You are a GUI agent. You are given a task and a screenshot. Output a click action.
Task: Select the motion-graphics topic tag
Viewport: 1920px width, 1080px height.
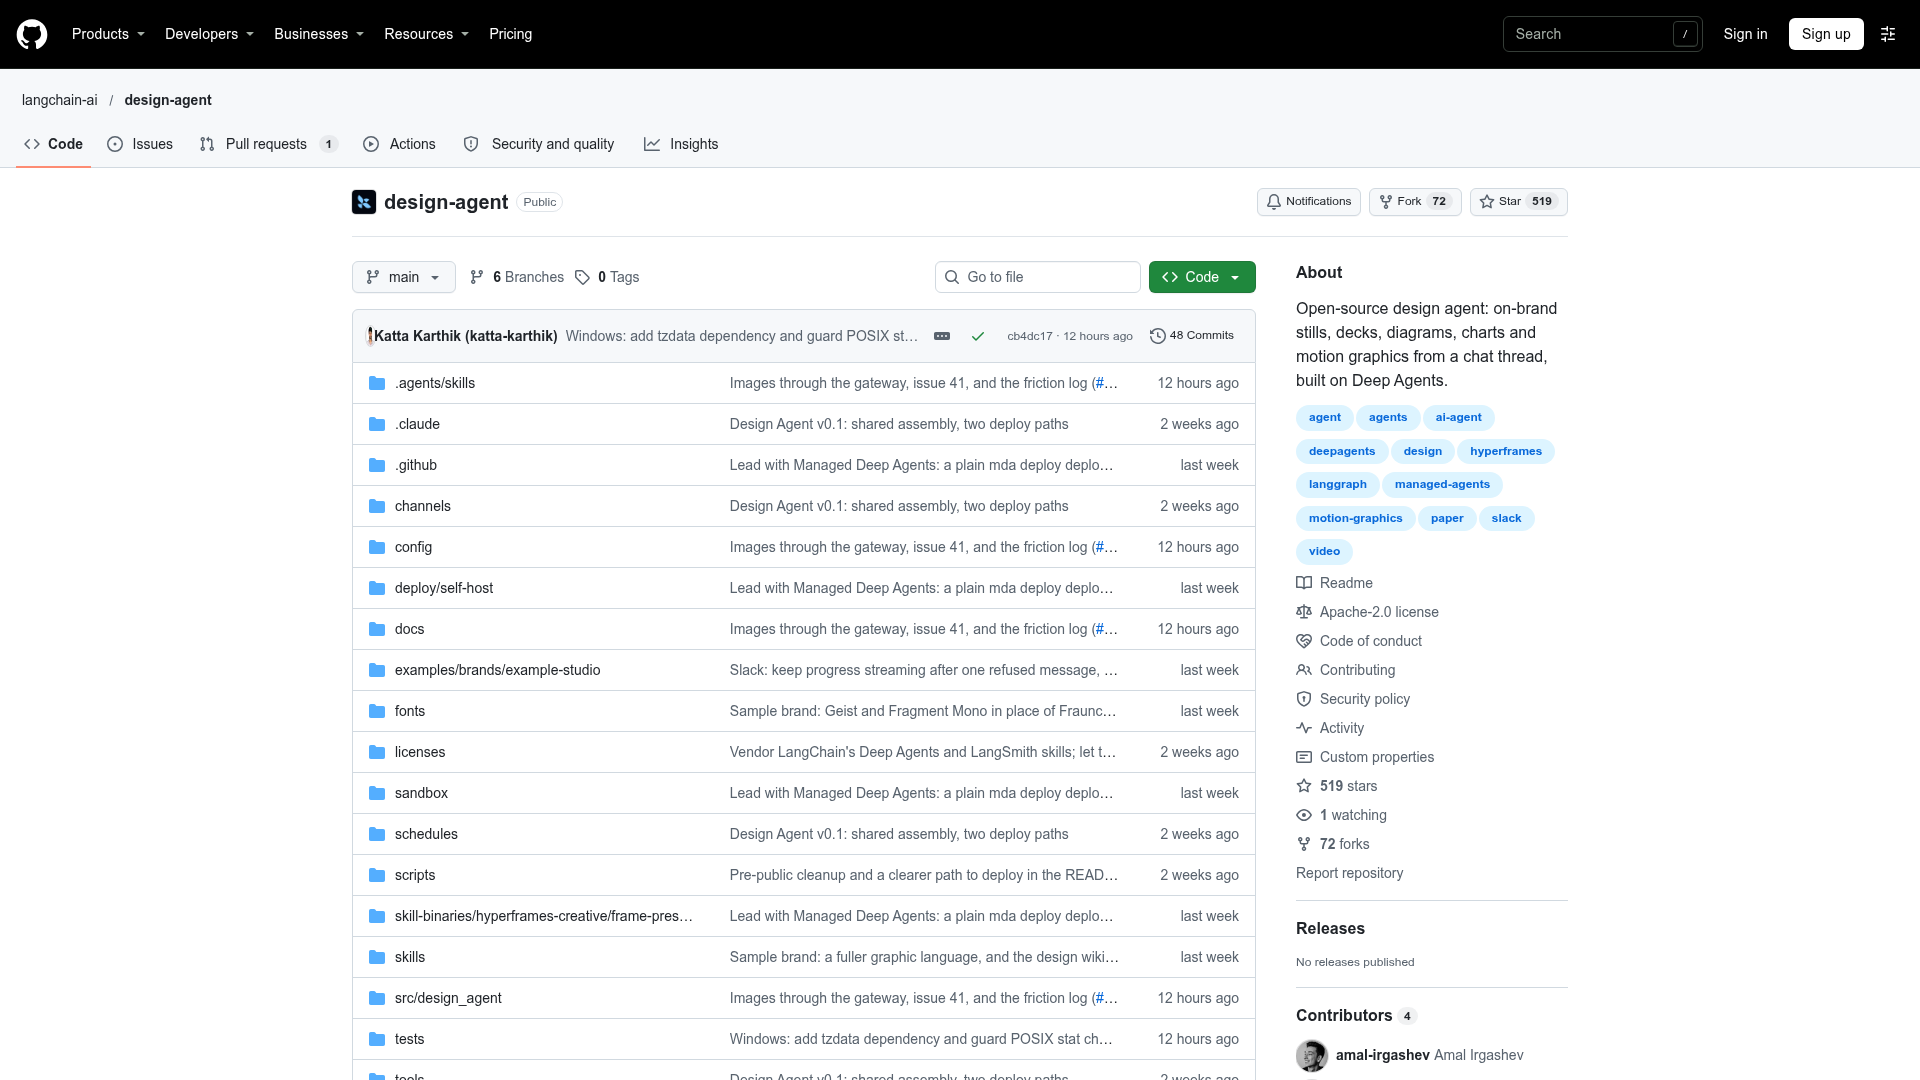1355,518
